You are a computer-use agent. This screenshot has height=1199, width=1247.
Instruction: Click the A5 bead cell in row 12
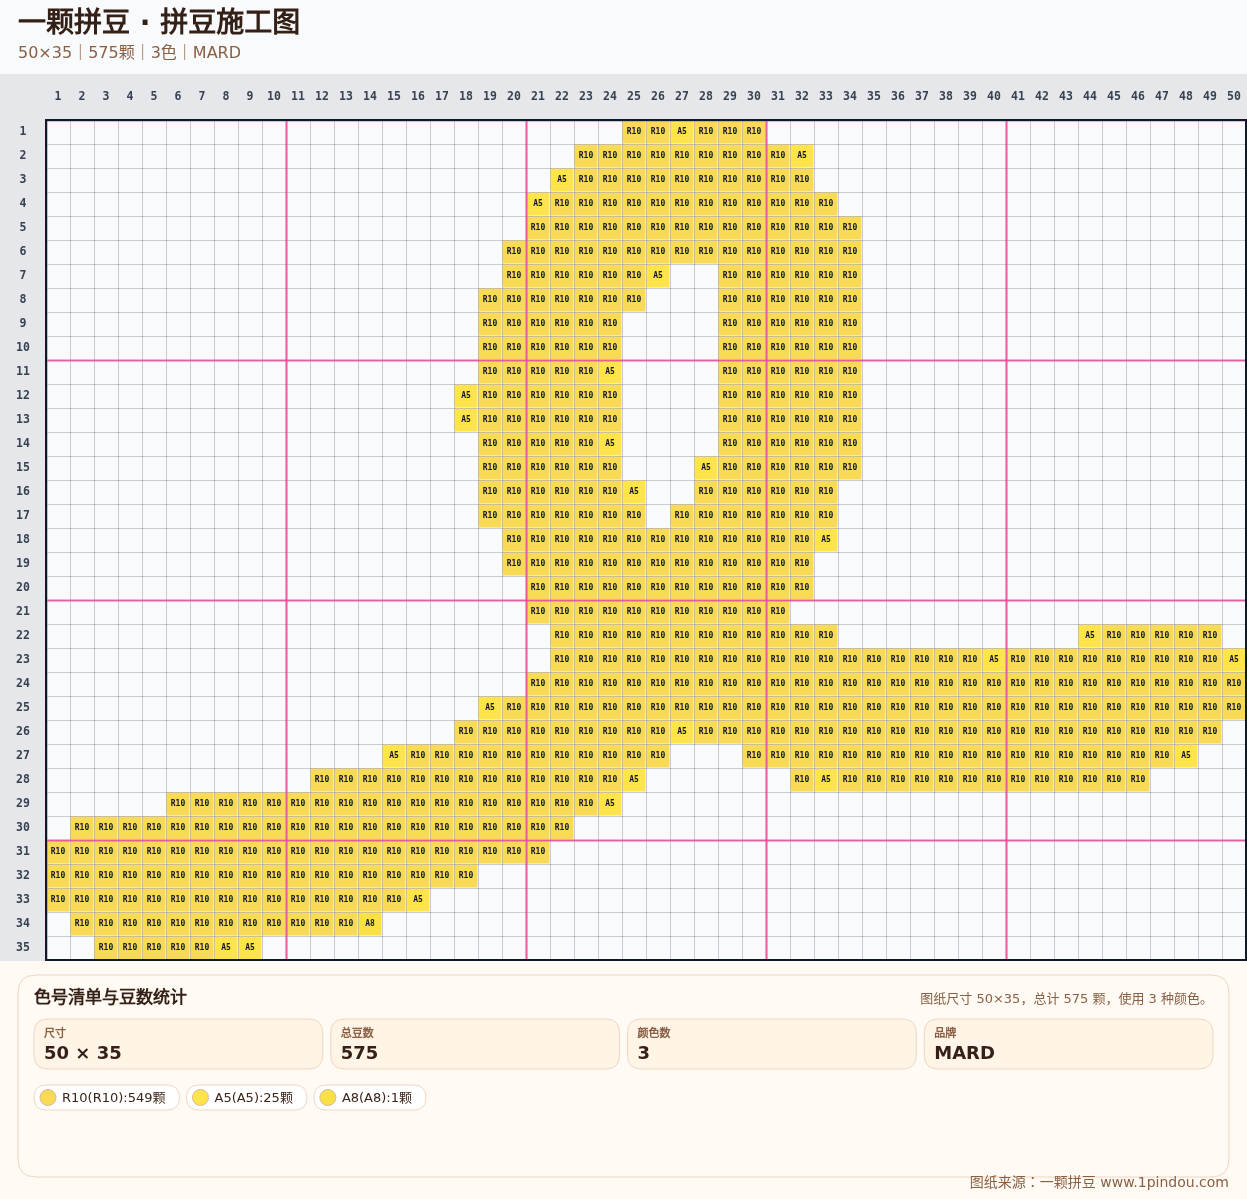[466, 395]
